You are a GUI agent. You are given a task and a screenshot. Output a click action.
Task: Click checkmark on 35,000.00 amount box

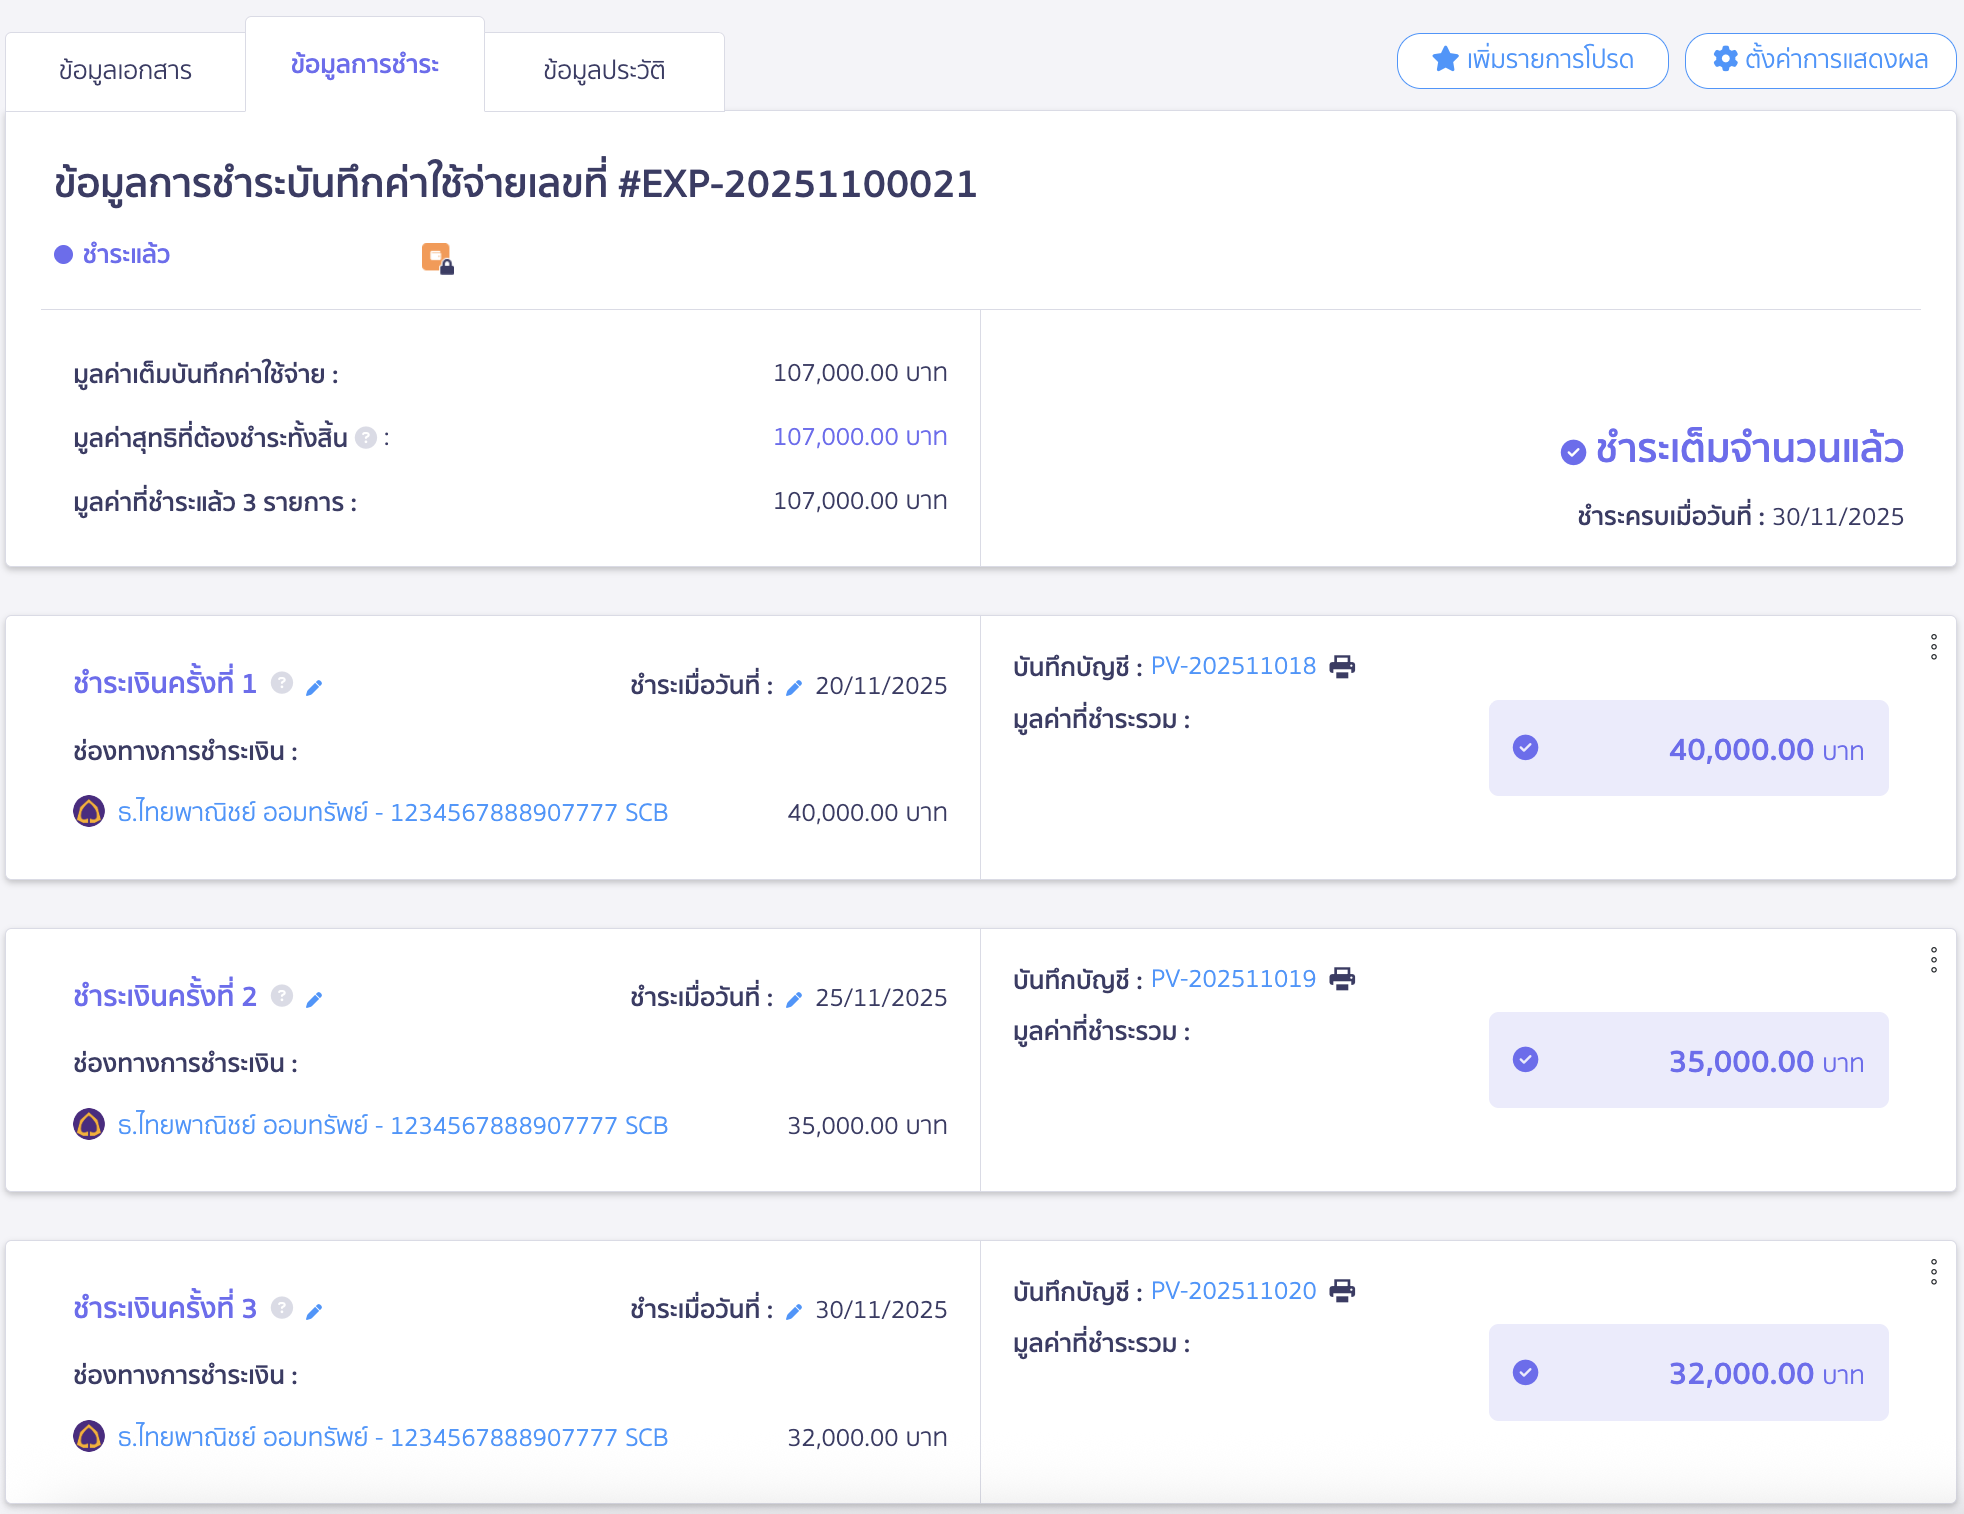tap(1525, 1060)
